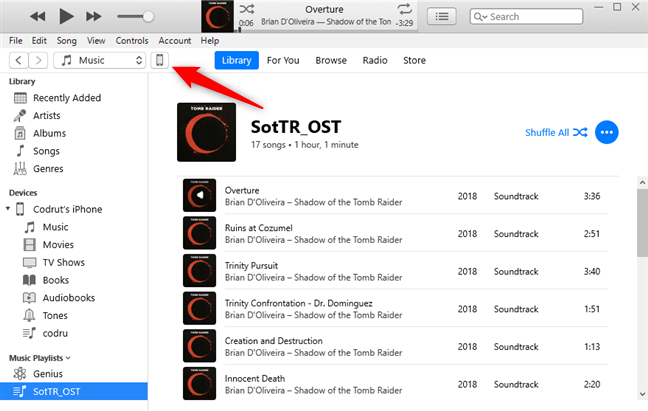Click the -3:29 remaining time display

(x=404, y=23)
